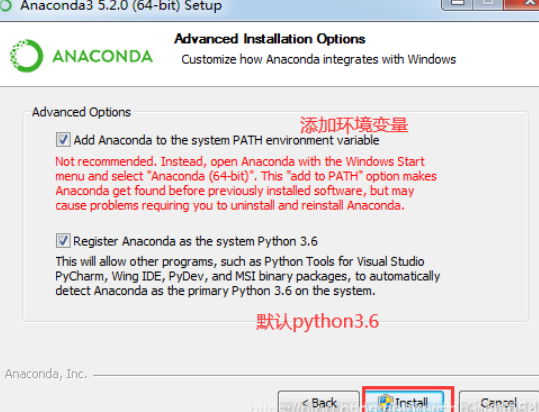This screenshot has width=539, height=412.
Task: Click 'Anaconda3 5.2.0 (64-bit) Setup' window title
Action: click(121, 5)
